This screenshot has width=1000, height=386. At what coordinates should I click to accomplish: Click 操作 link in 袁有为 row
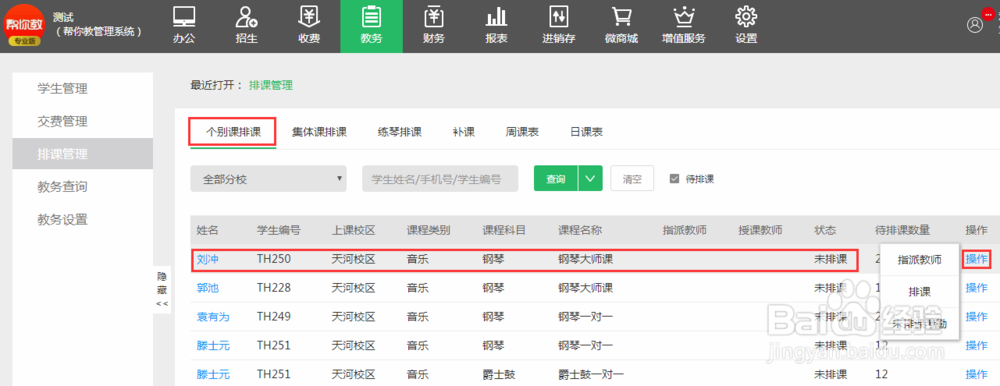[976, 316]
